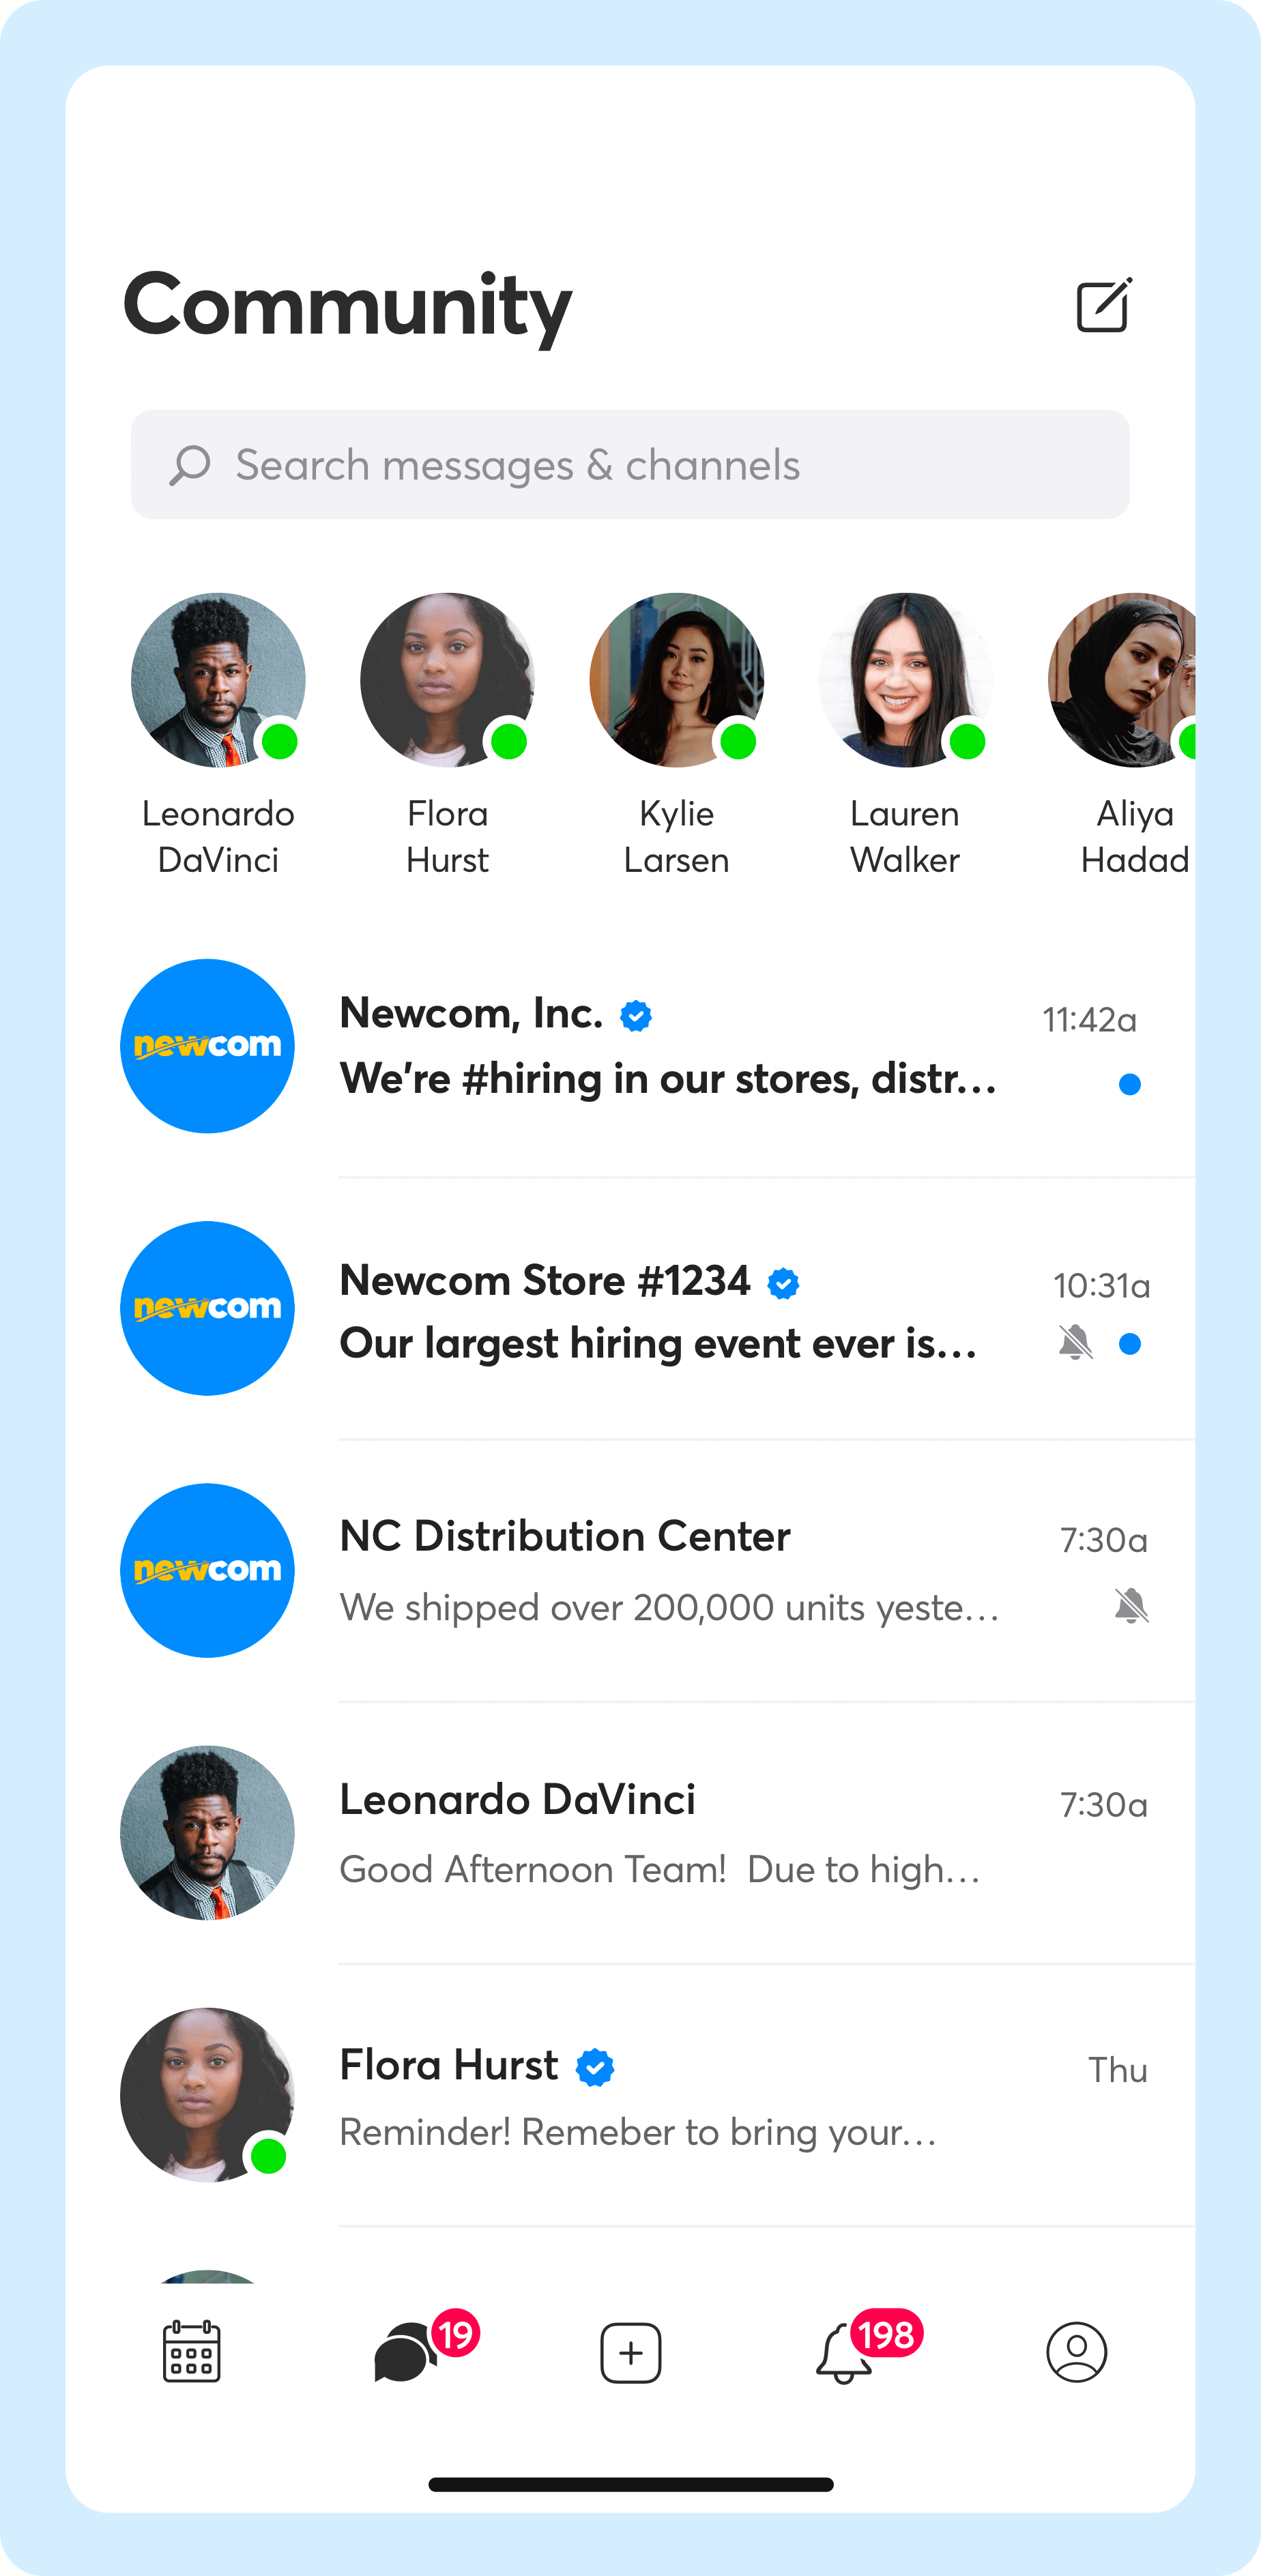Screen dimensions: 1261x2576
Task: Open the calendar tab icon
Action: (191, 2352)
